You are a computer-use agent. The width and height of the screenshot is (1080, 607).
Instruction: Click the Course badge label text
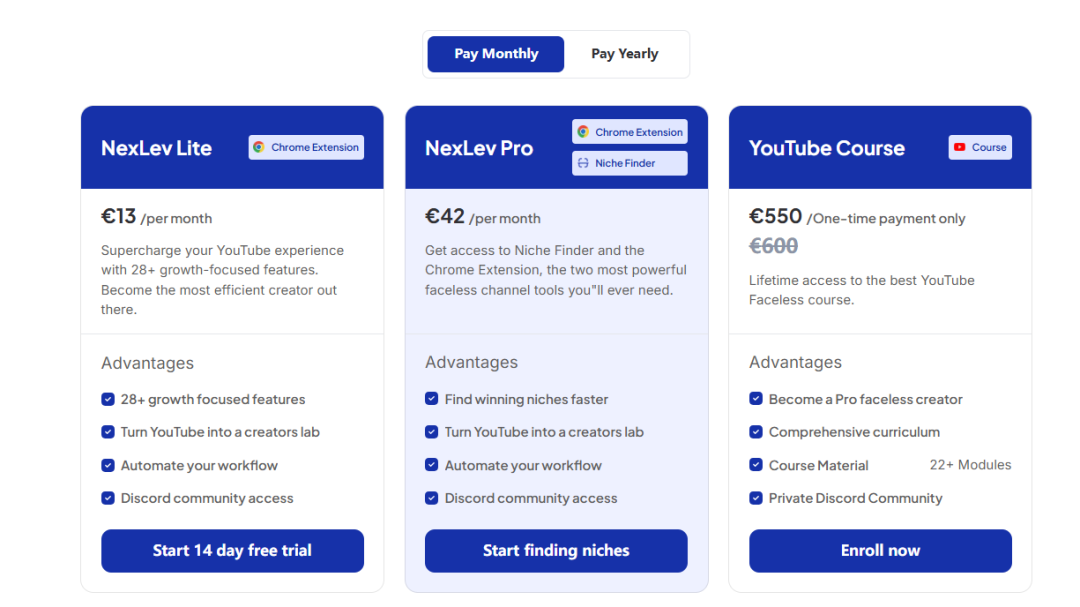point(989,147)
